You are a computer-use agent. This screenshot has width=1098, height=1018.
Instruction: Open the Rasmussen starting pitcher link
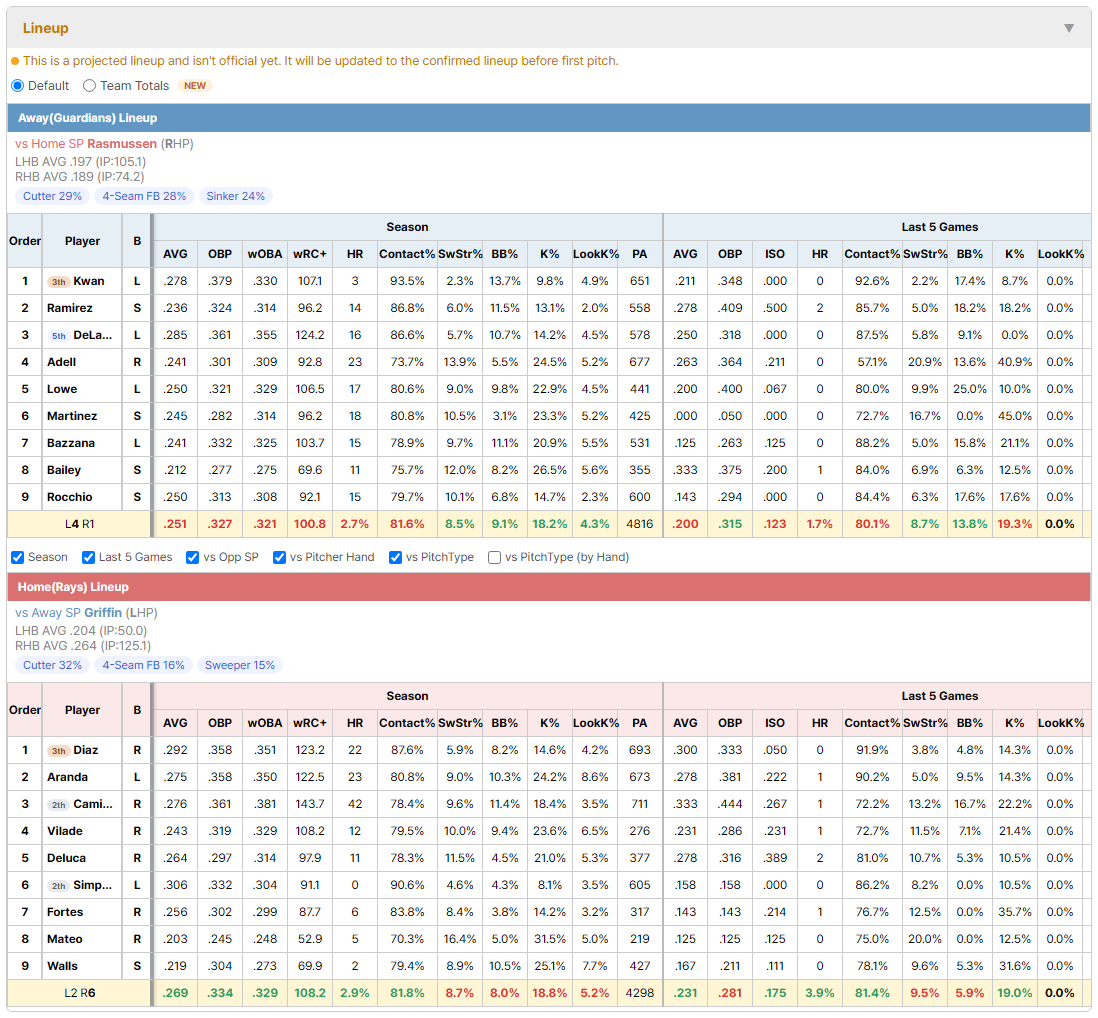pyautogui.click(x=122, y=144)
